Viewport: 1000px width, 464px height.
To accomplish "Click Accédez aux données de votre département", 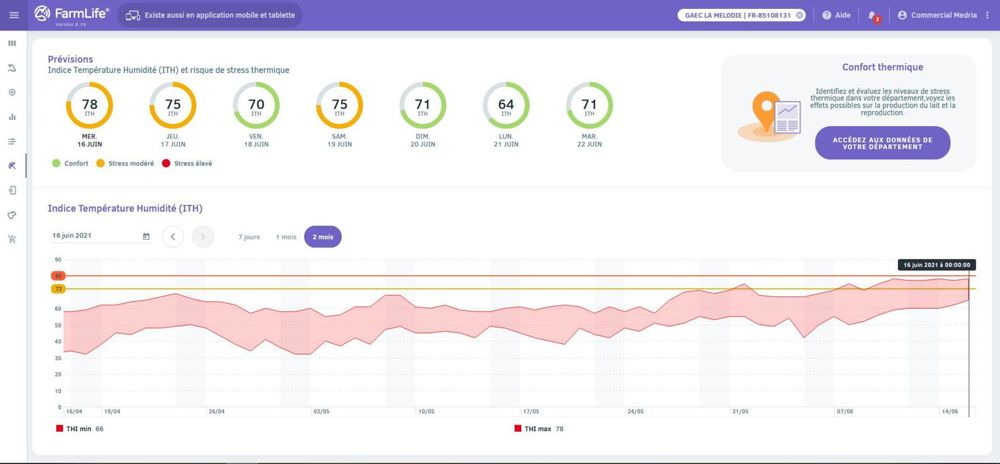I will pos(882,143).
